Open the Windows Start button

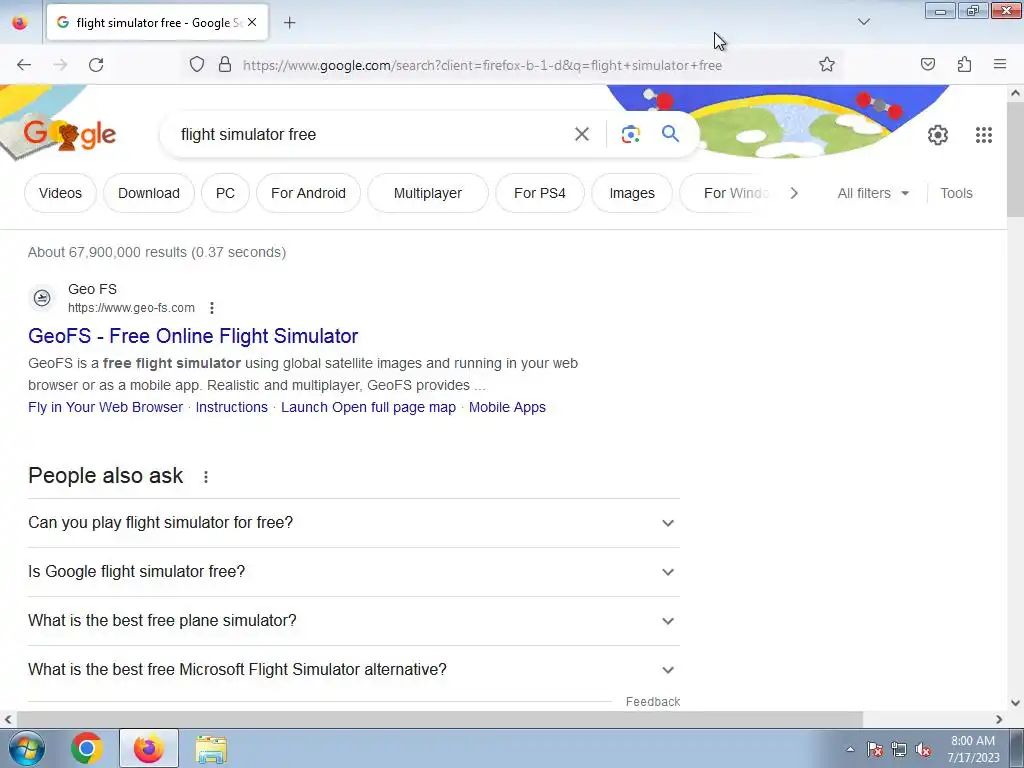27,748
